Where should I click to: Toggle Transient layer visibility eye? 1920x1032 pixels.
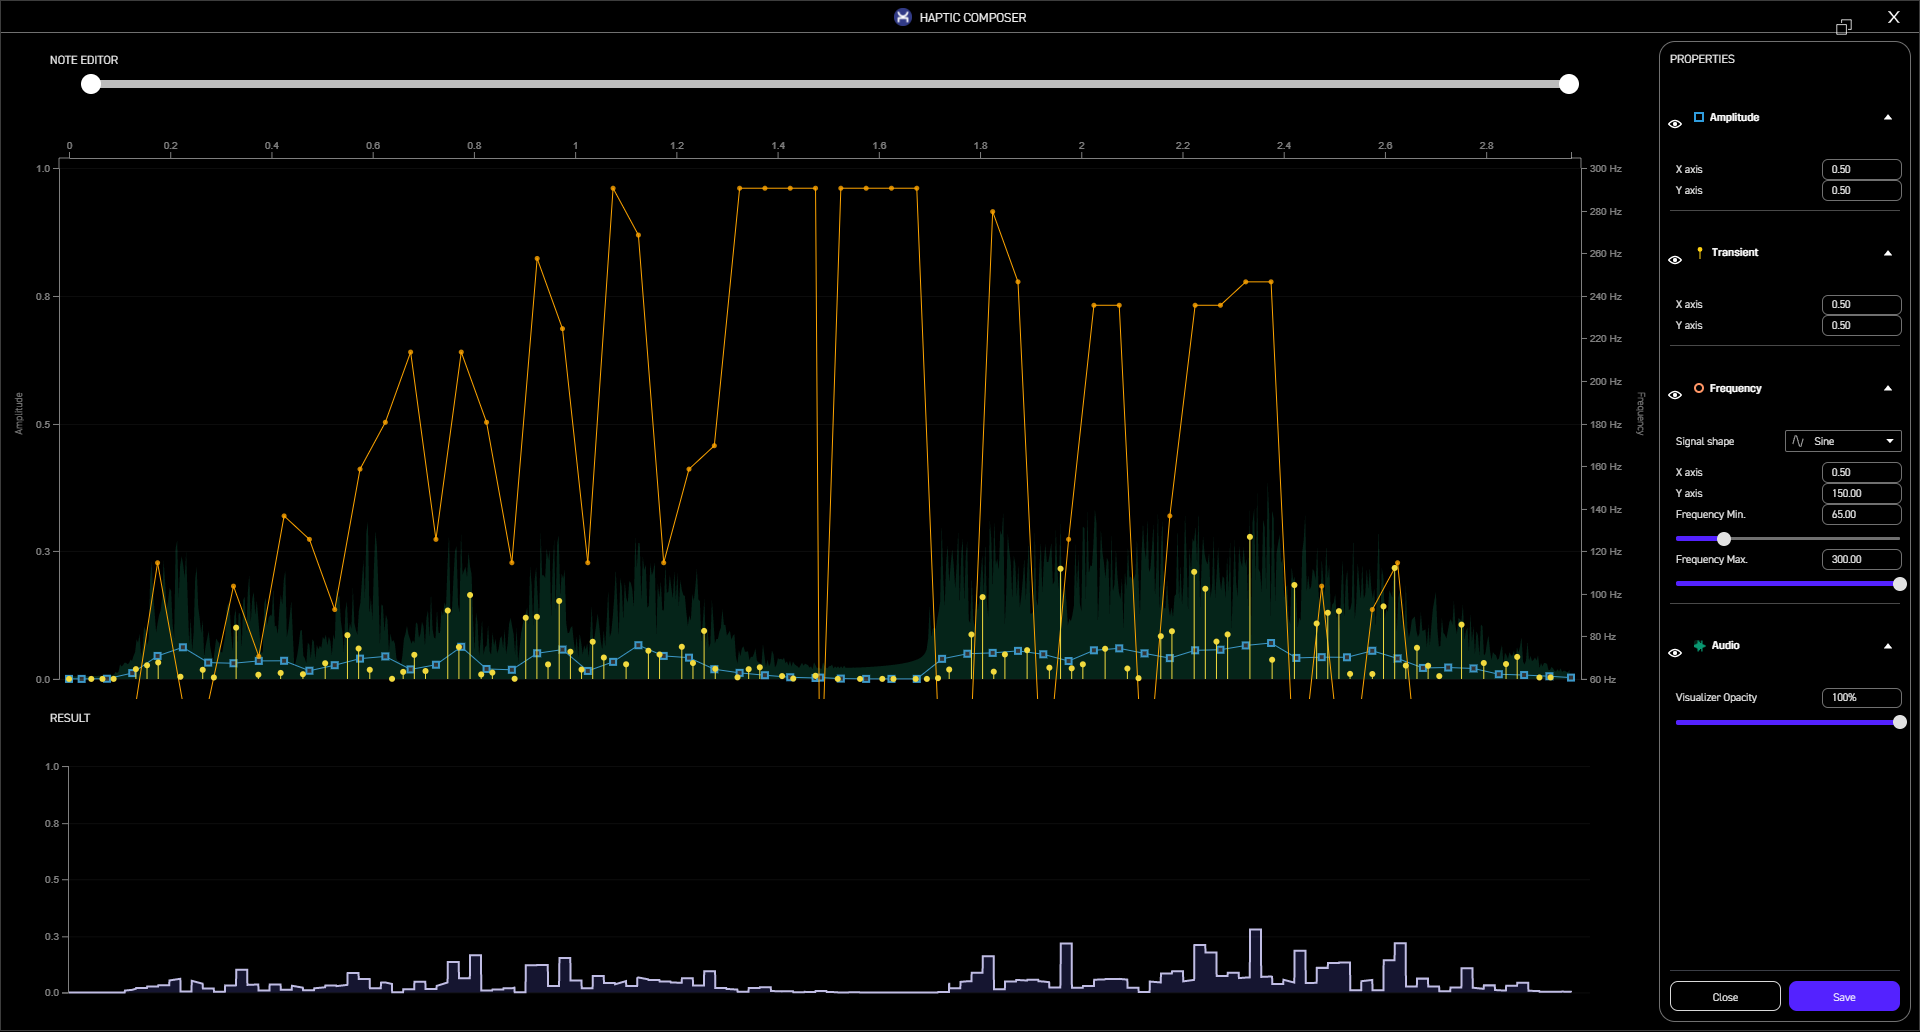point(1675,260)
